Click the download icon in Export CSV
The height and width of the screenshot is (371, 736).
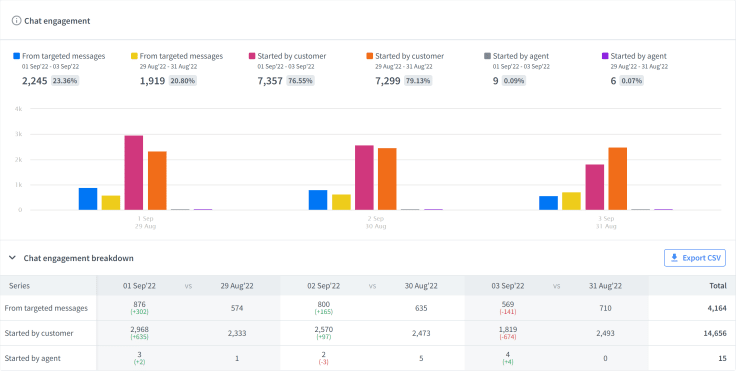pos(675,258)
